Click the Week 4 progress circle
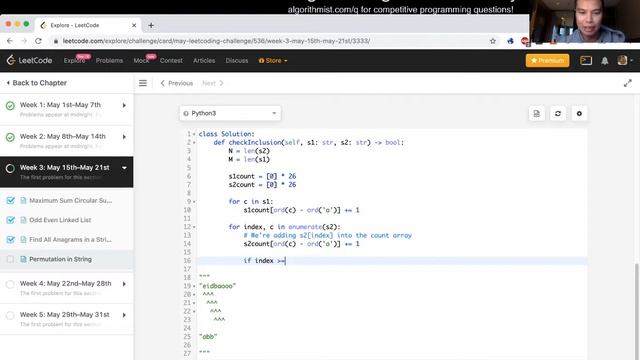Viewport: 640px width, 360px height. [x=10, y=284]
